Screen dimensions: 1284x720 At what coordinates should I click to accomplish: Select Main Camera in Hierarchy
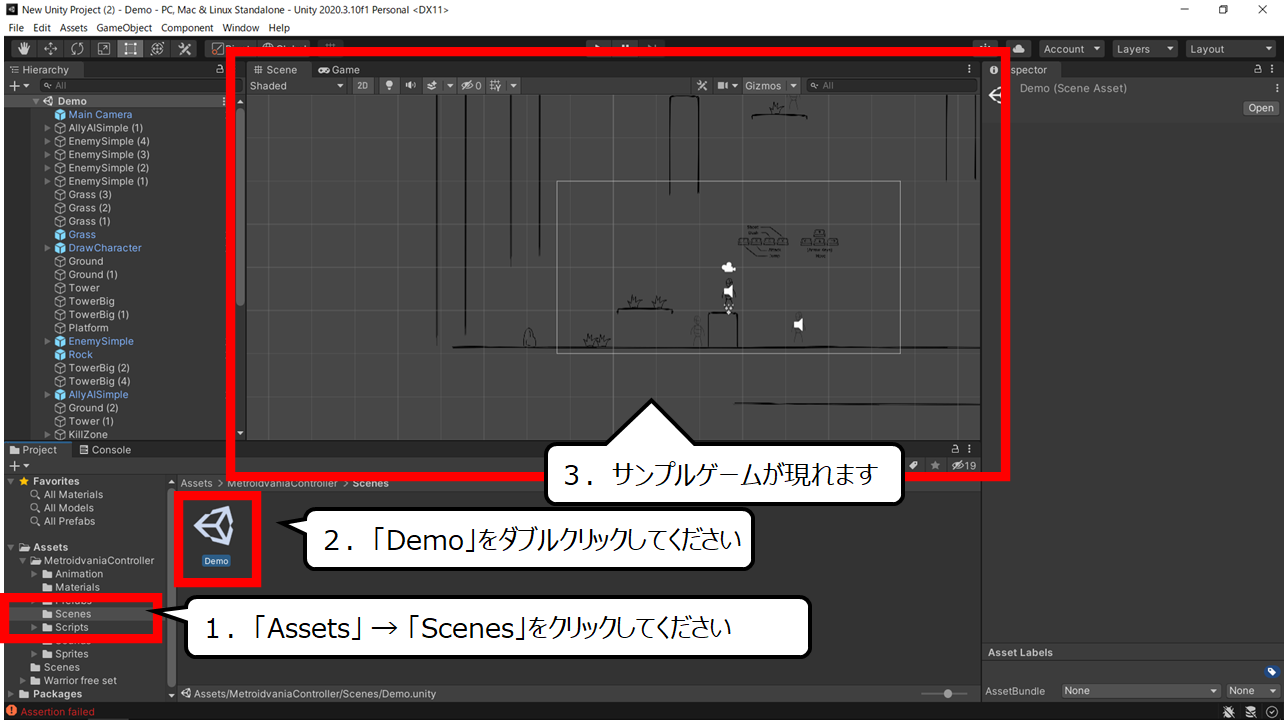(x=100, y=115)
